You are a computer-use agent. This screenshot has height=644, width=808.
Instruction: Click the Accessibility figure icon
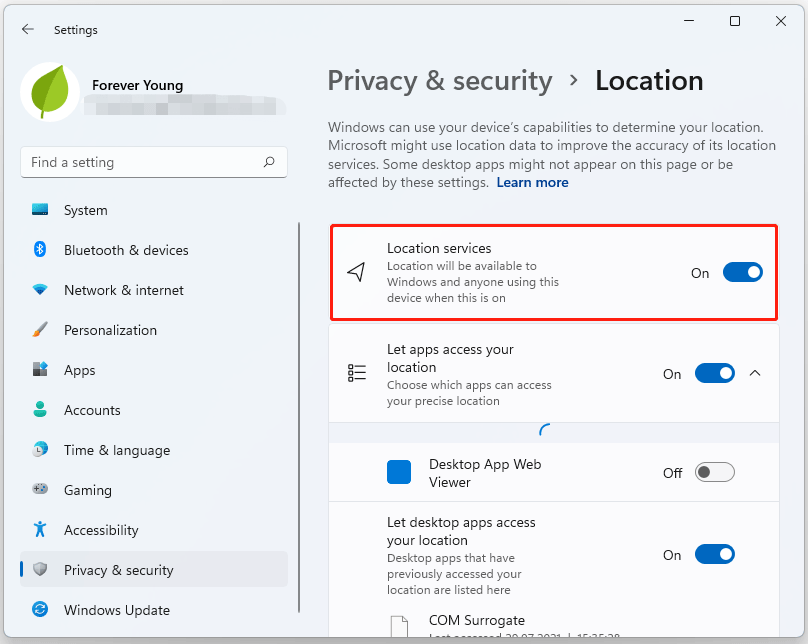(x=40, y=529)
